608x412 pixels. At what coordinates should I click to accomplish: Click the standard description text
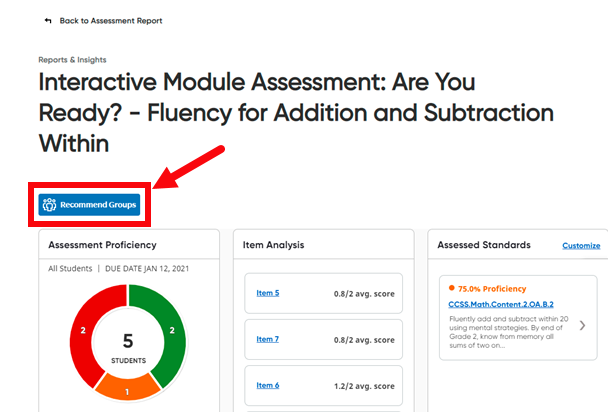[508, 332]
